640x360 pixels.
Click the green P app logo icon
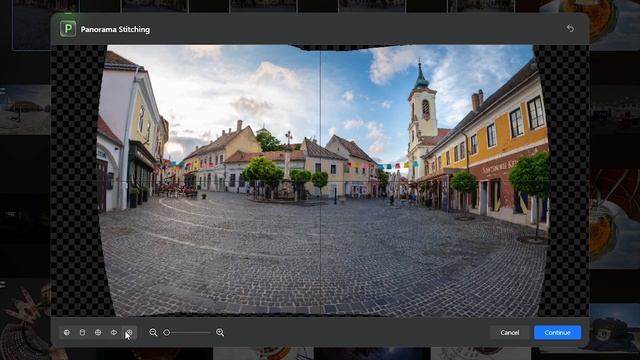pyautogui.click(x=68, y=29)
